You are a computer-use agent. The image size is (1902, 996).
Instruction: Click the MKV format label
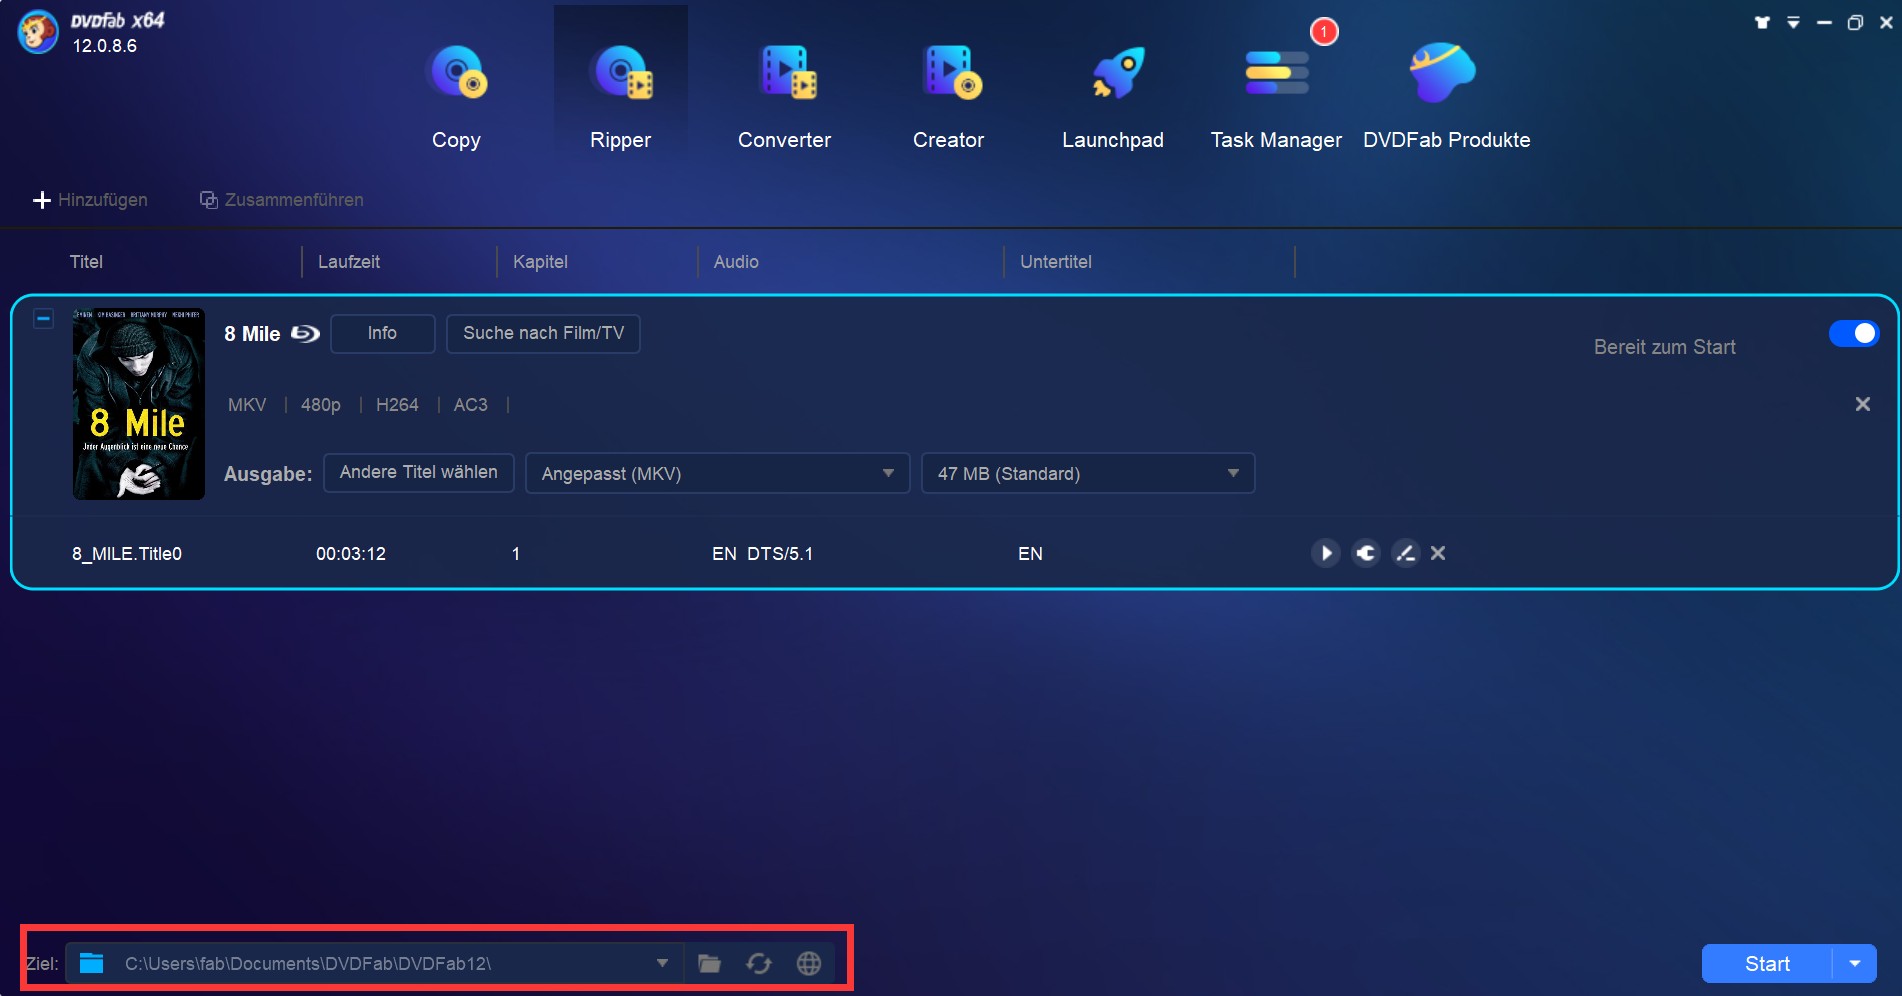click(247, 405)
